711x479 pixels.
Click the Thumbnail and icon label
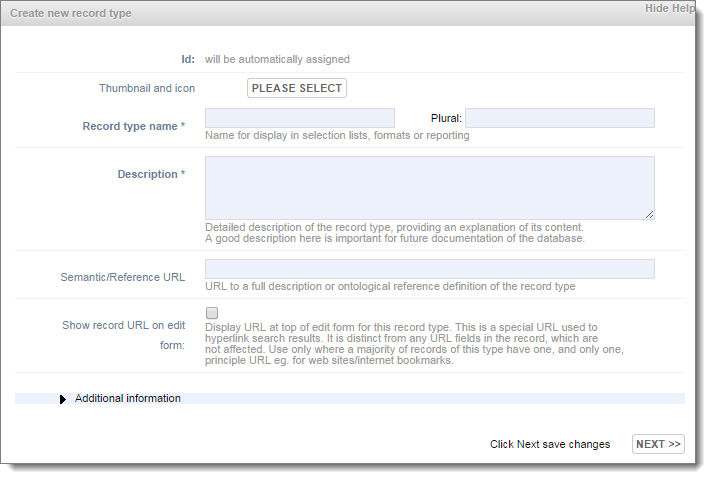147,88
